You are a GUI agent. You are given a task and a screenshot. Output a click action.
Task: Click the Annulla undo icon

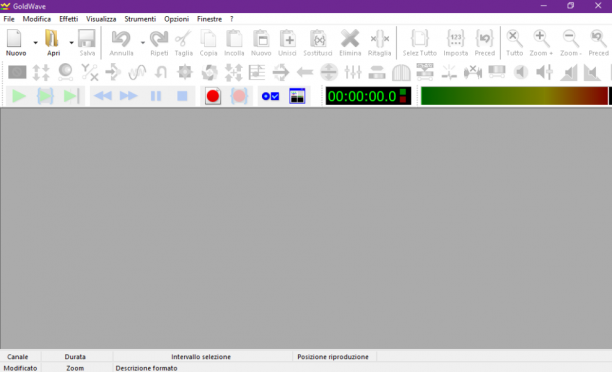pyautogui.click(x=121, y=43)
